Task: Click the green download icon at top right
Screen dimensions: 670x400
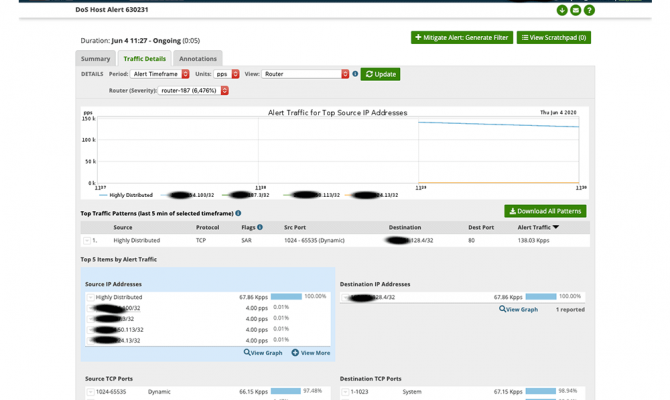Action: (x=562, y=10)
